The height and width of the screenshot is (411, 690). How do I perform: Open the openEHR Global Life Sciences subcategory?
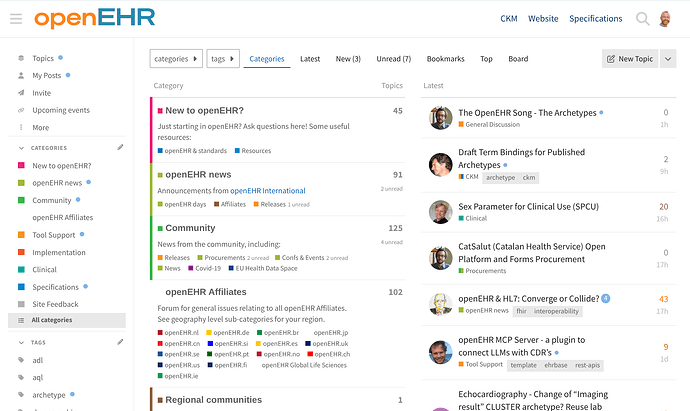(304, 365)
